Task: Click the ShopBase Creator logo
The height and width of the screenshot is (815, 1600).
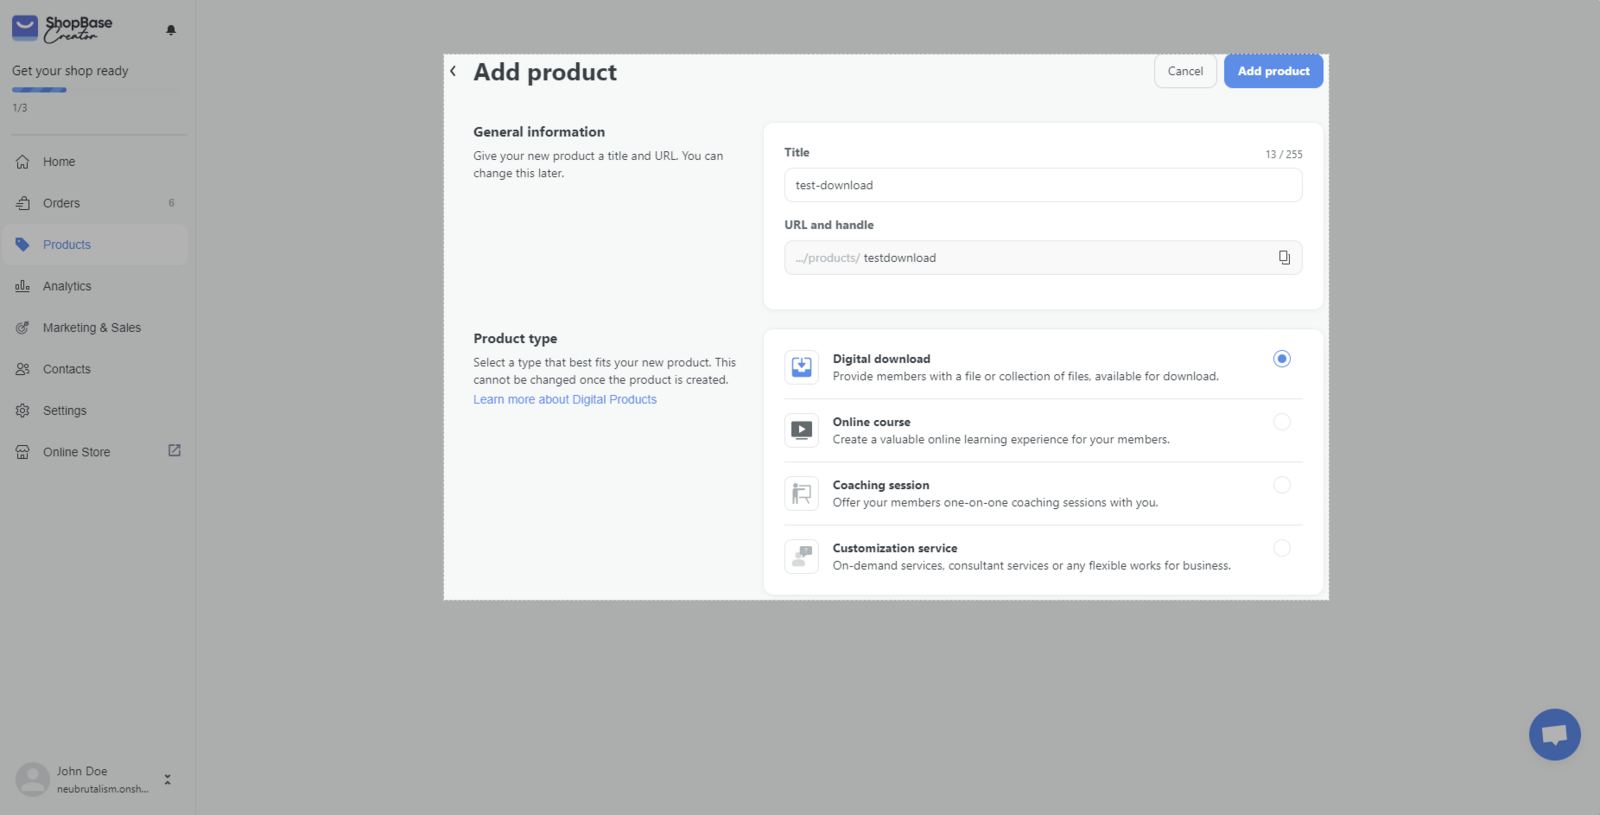Action: click(x=62, y=29)
